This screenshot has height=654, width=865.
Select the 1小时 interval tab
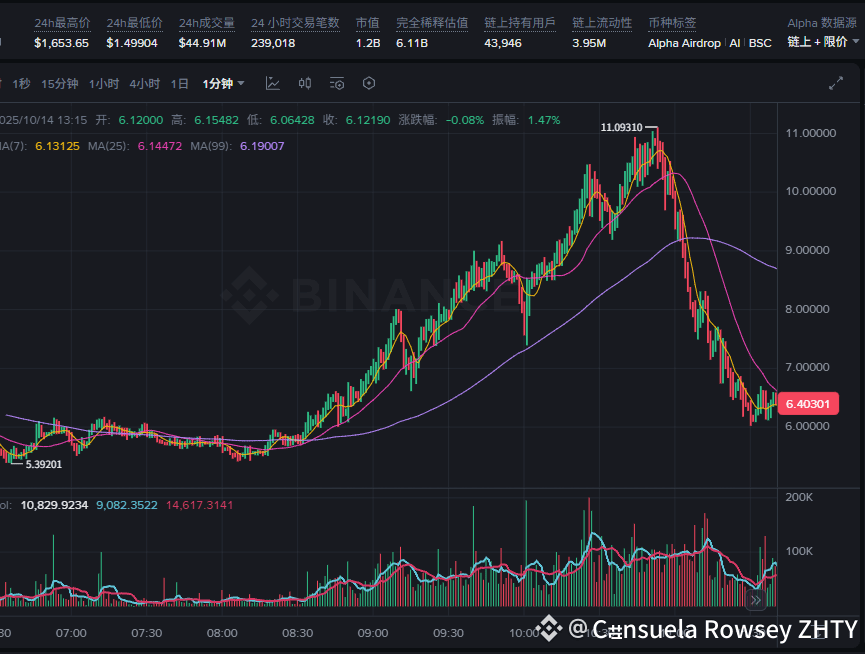[x=104, y=84]
